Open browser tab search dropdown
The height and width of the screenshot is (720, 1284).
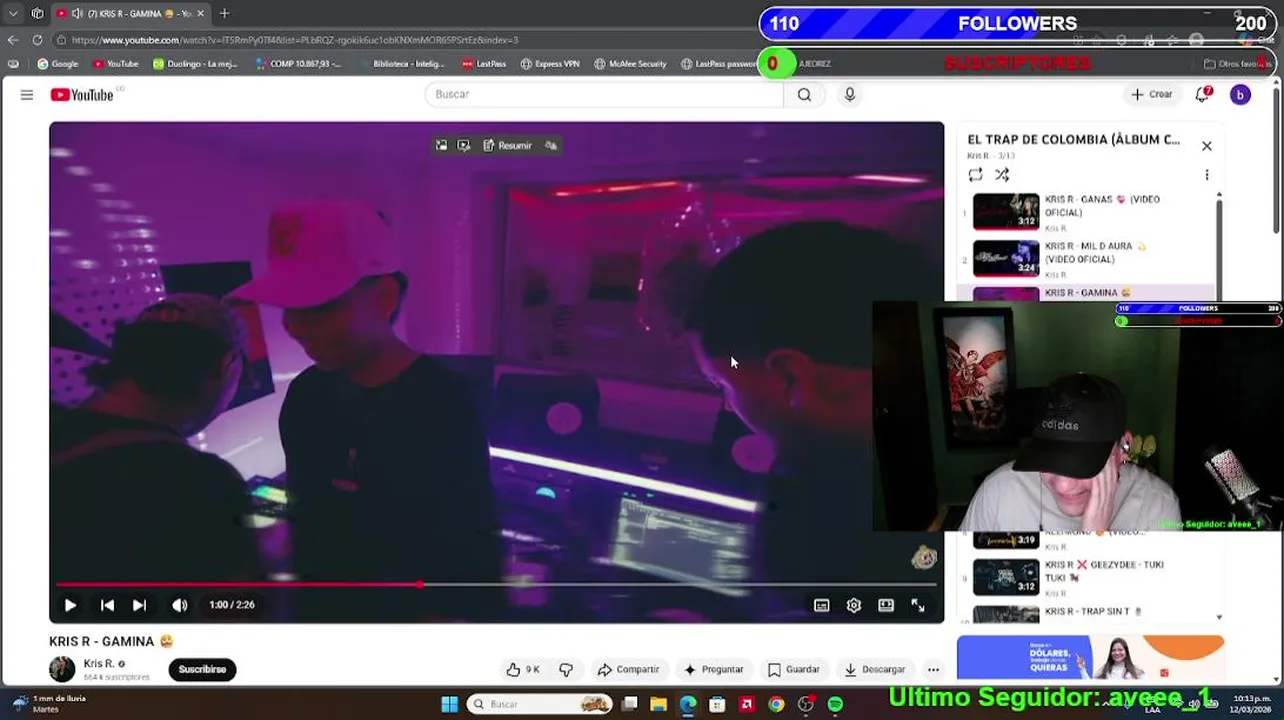coord(13,13)
